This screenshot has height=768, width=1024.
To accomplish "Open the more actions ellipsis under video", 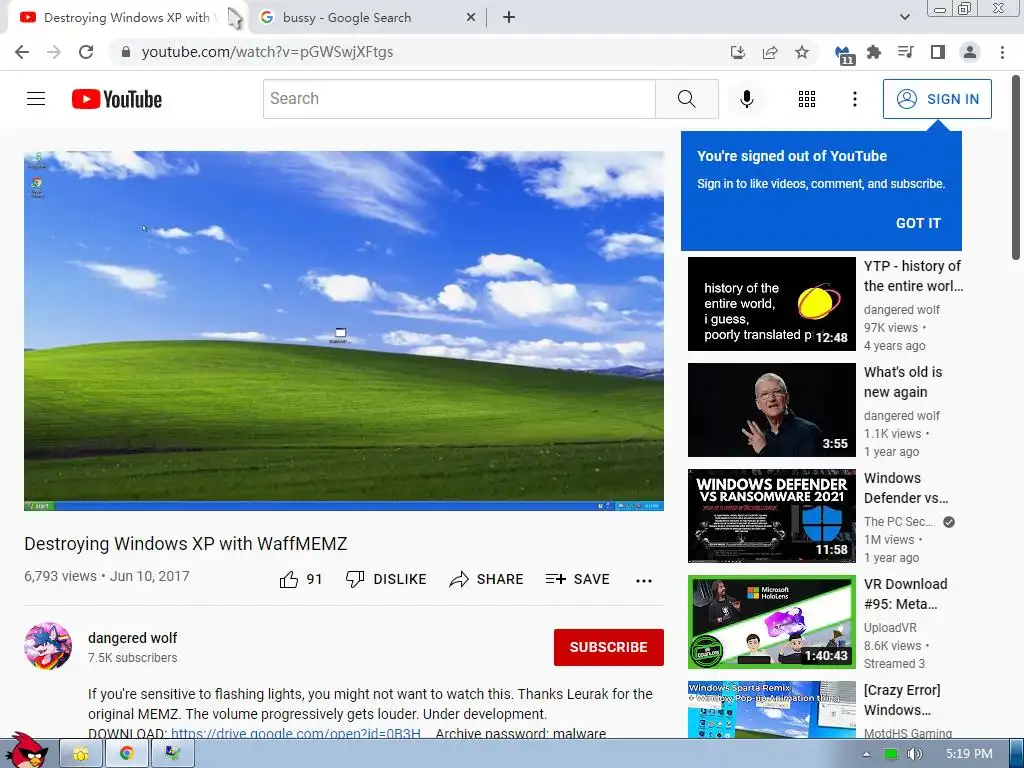I will click(644, 581).
